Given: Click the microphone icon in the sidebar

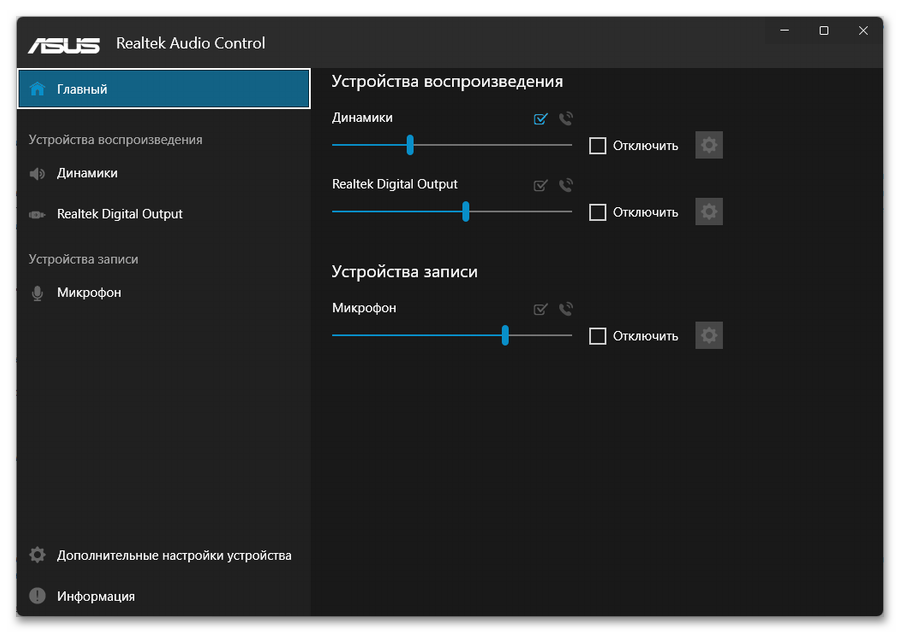Looking at the screenshot, I should click(x=37, y=293).
